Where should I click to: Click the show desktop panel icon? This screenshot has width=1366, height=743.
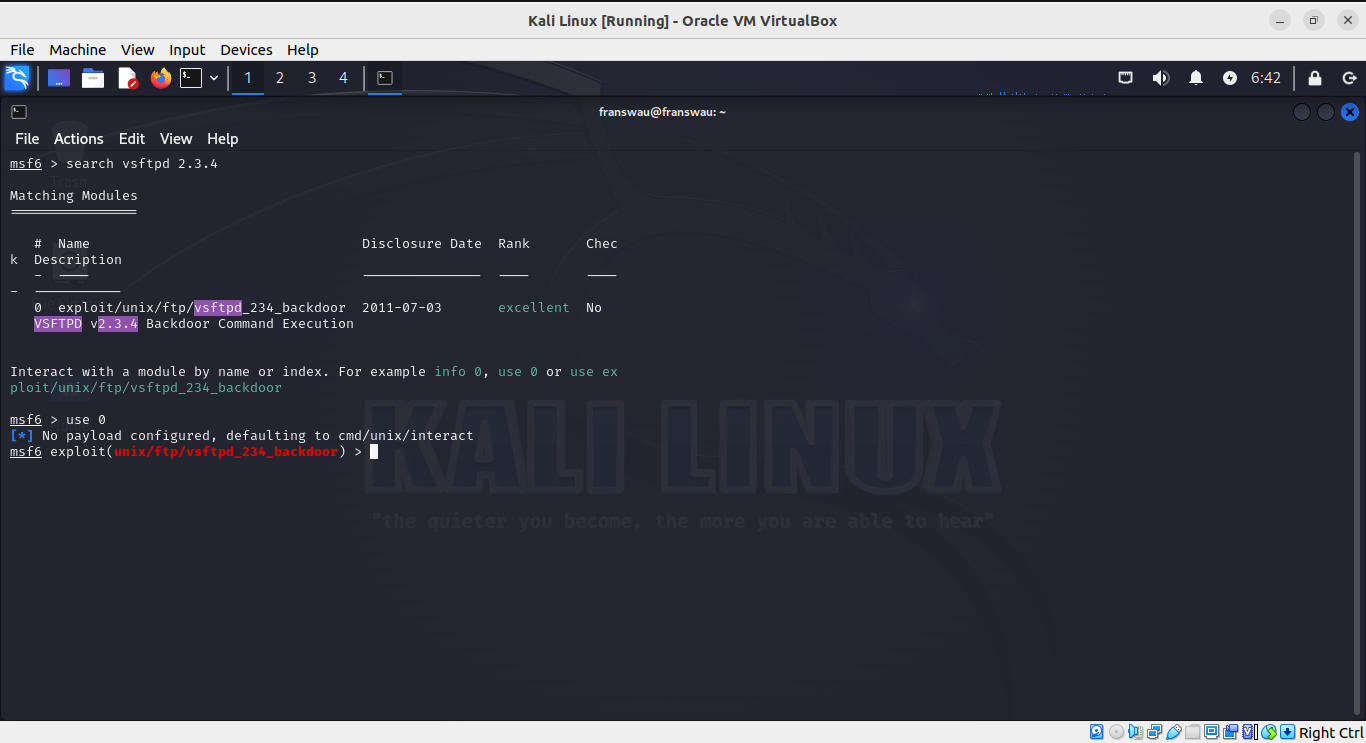59,78
